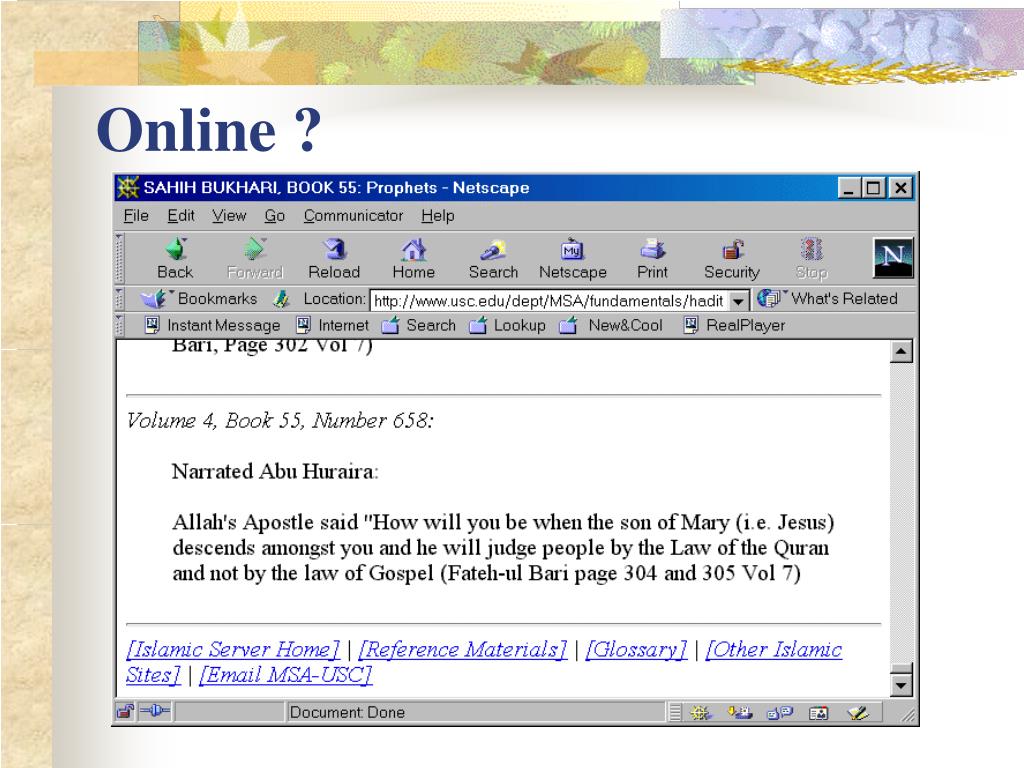Viewport: 1024px width, 768px height.
Task: Open the Communicator menu
Action: pos(353,216)
